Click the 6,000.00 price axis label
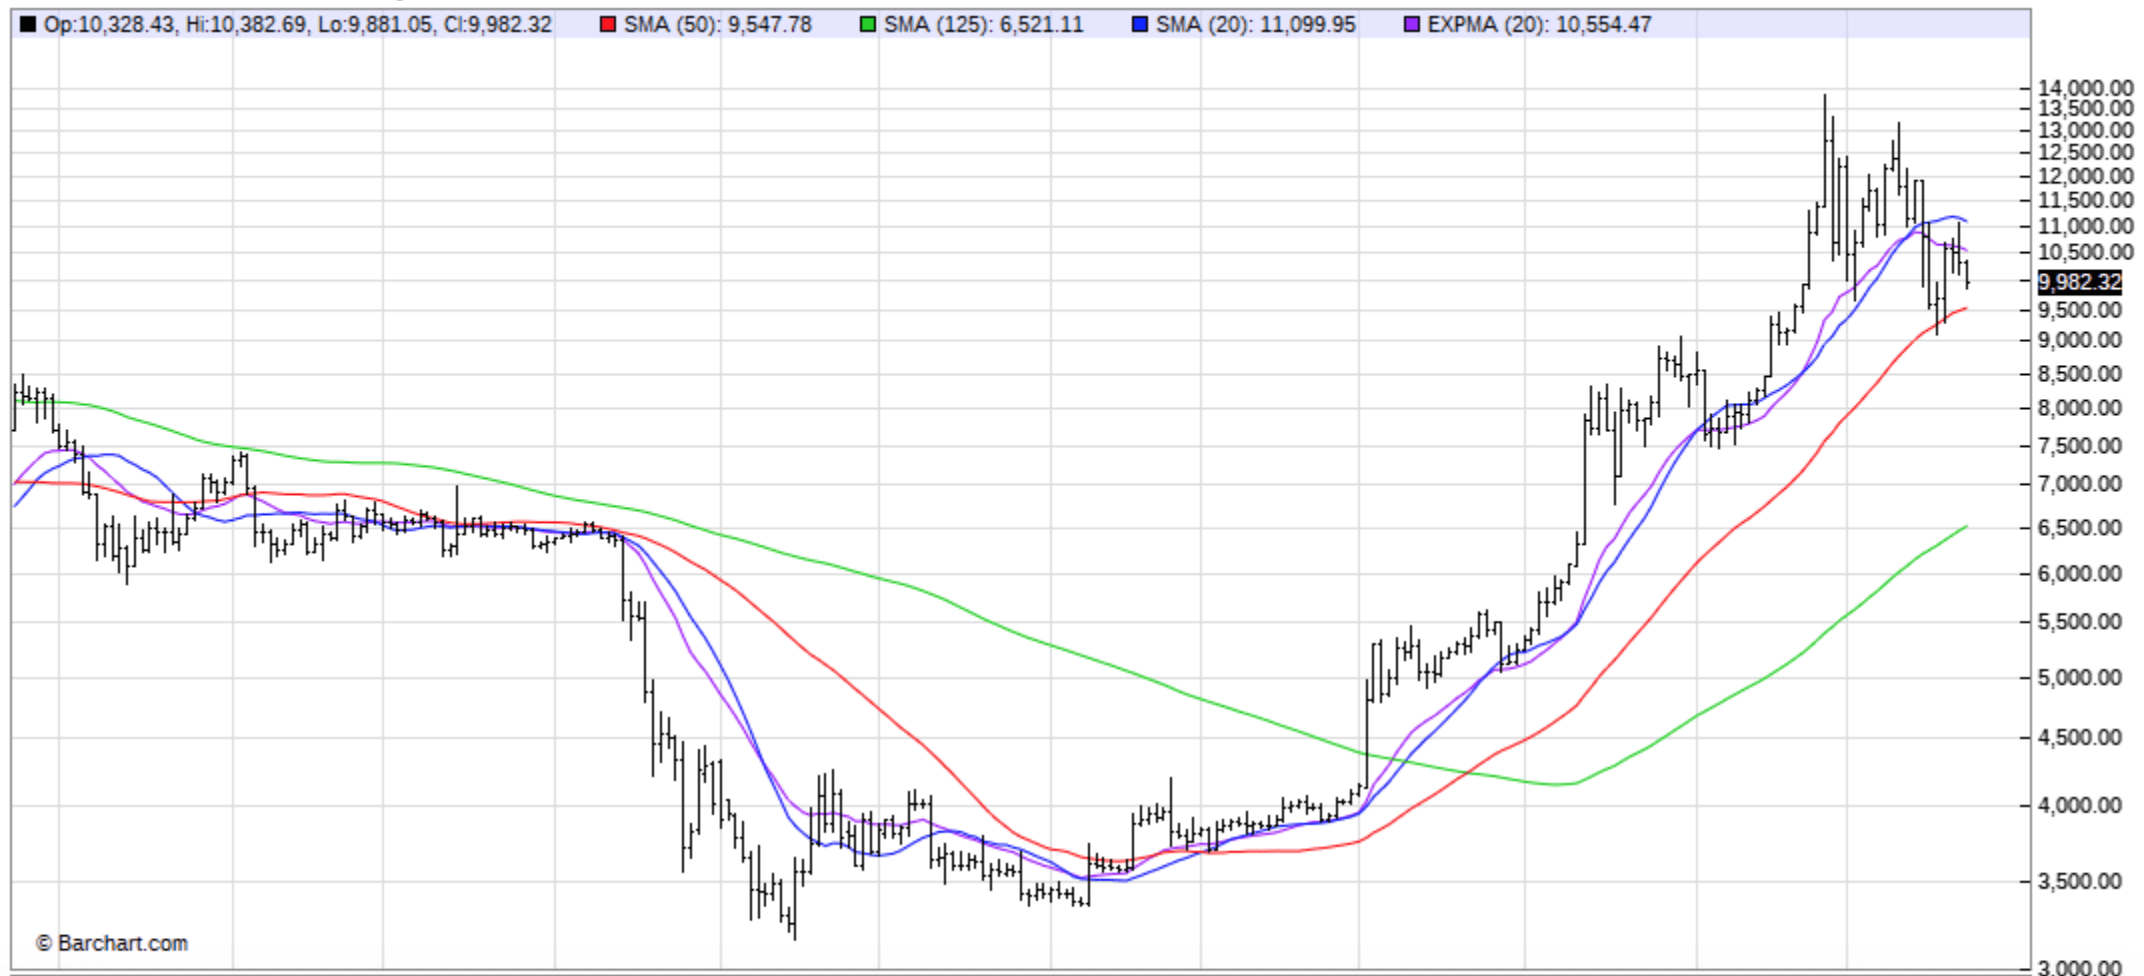Viewport: 2144px width, 976px height. click(x=2080, y=574)
